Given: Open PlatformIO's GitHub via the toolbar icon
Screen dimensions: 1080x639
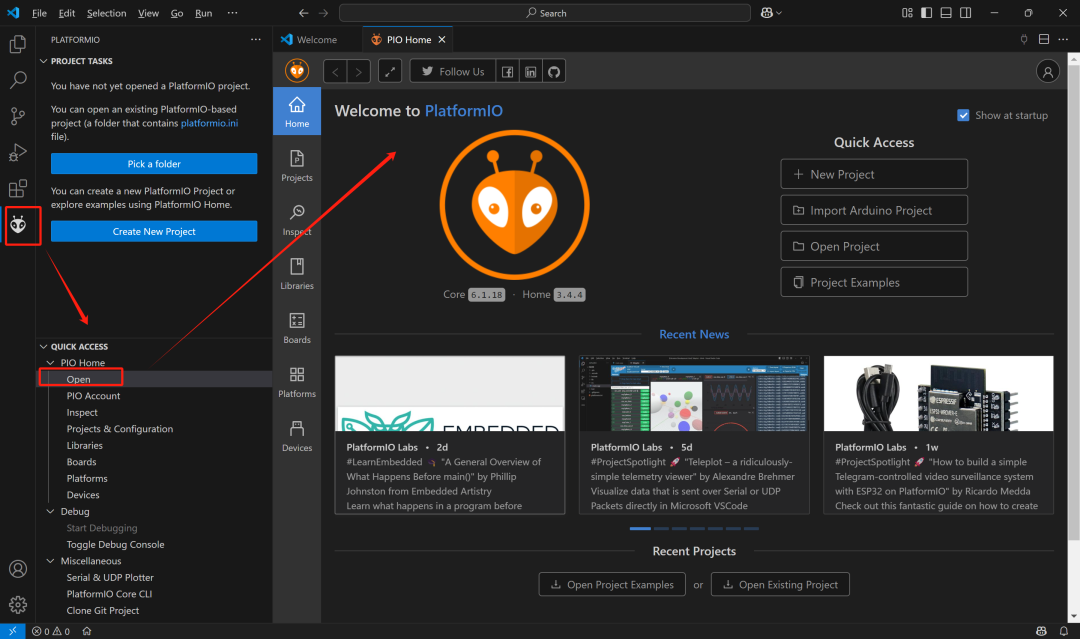Looking at the screenshot, I should tap(554, 71).
